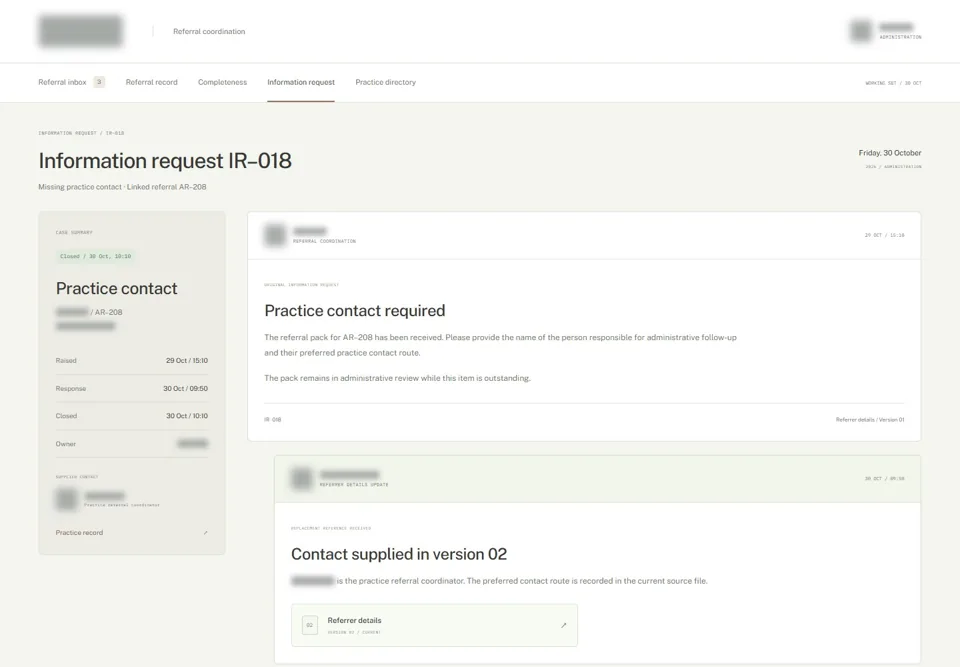
Task: Click the 02 version badge on Referrer details
Action: tap(310, 625)
